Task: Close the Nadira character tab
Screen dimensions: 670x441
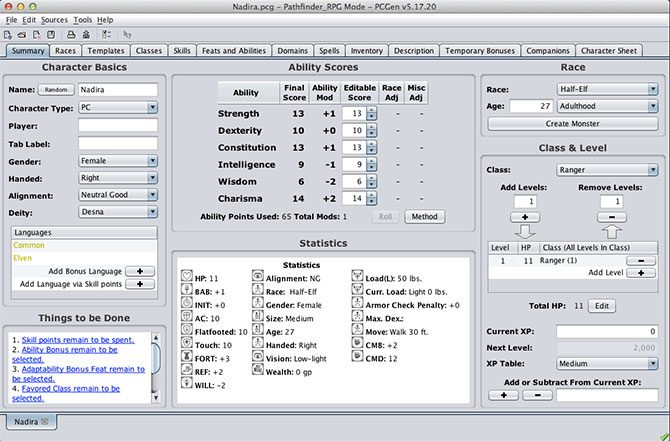Action: 44,422
